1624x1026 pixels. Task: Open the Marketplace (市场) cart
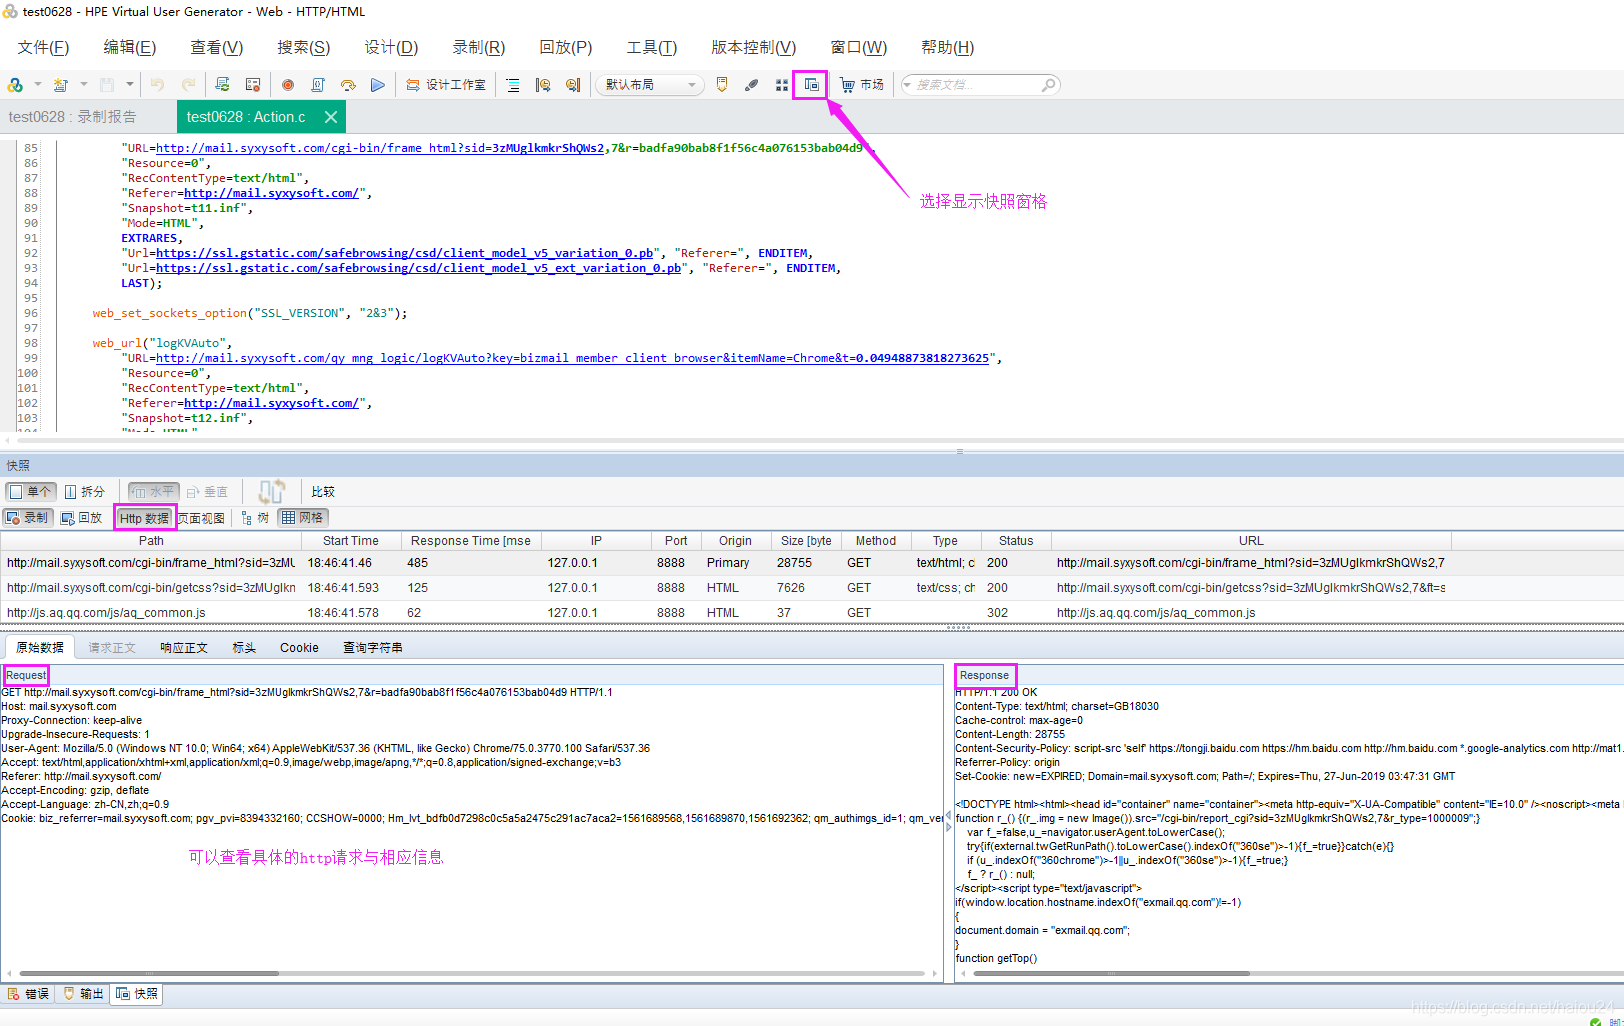pyautogui.click(x=861, y=85)
